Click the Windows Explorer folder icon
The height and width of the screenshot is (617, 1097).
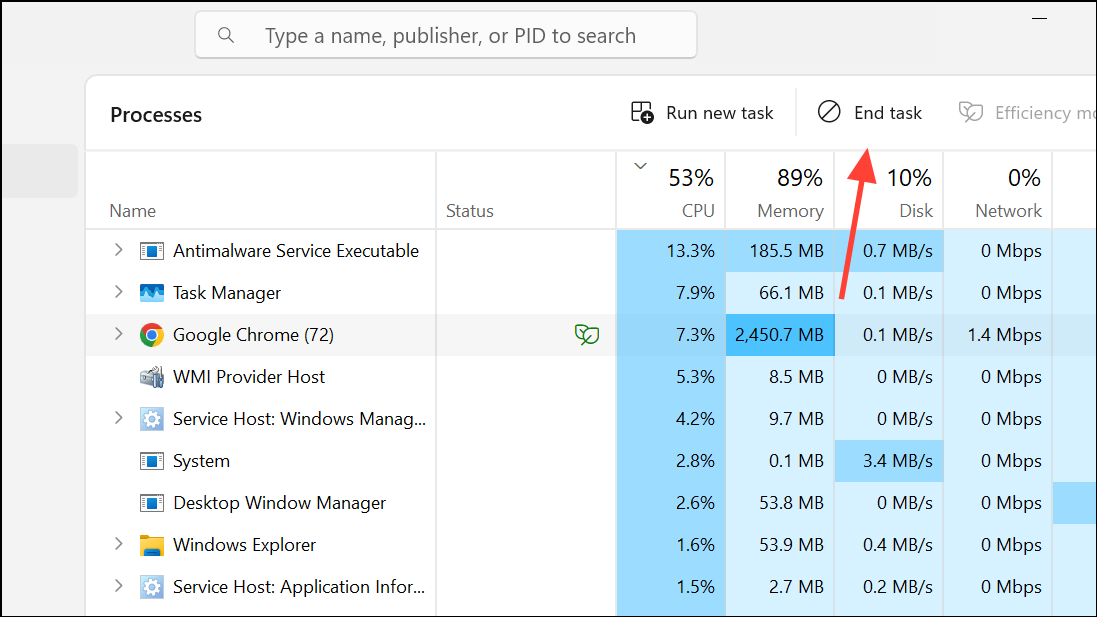click(152, 544)
